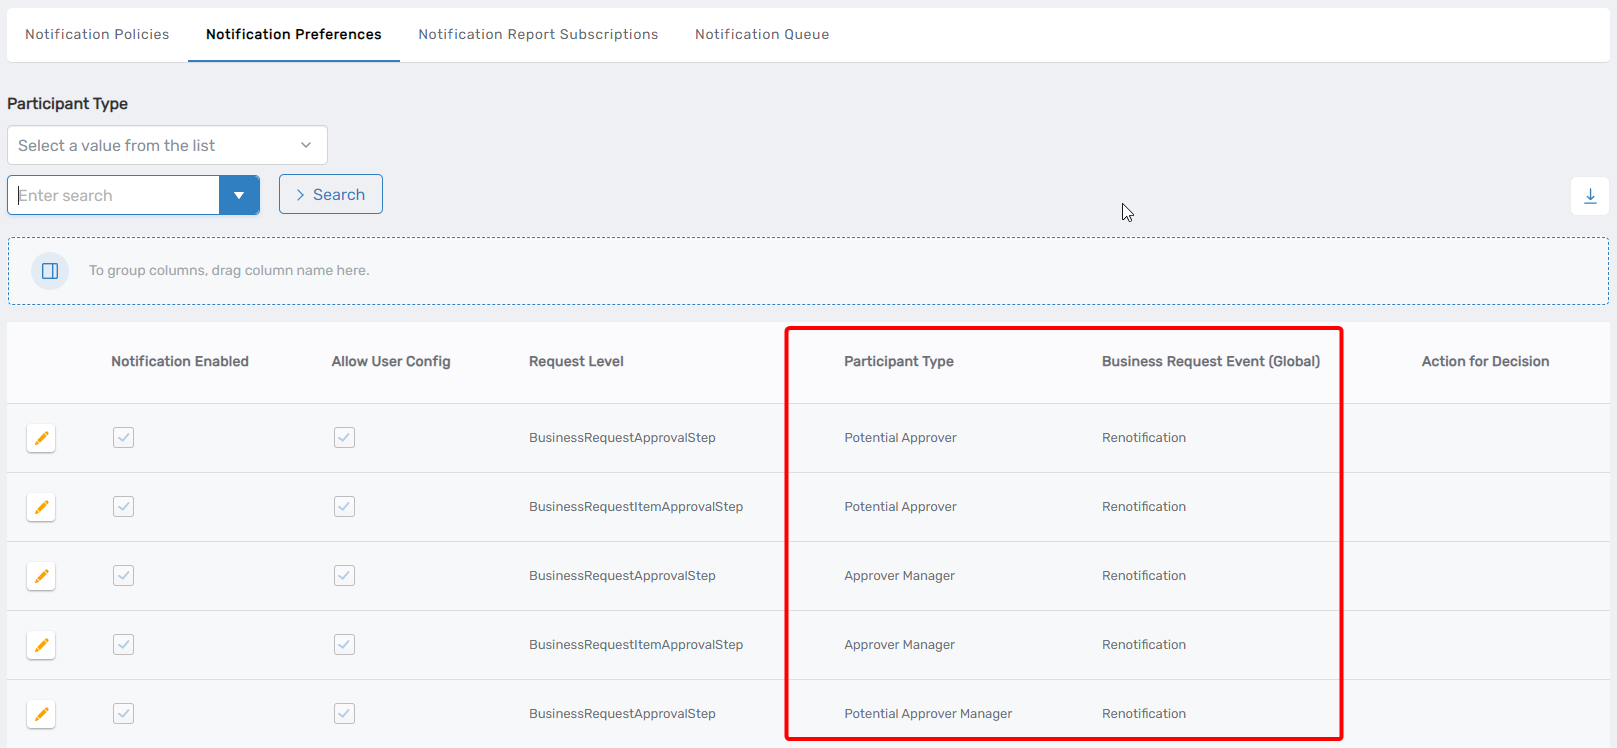
Task: Sort by Request Level column header
Action: tap(576, 362)
